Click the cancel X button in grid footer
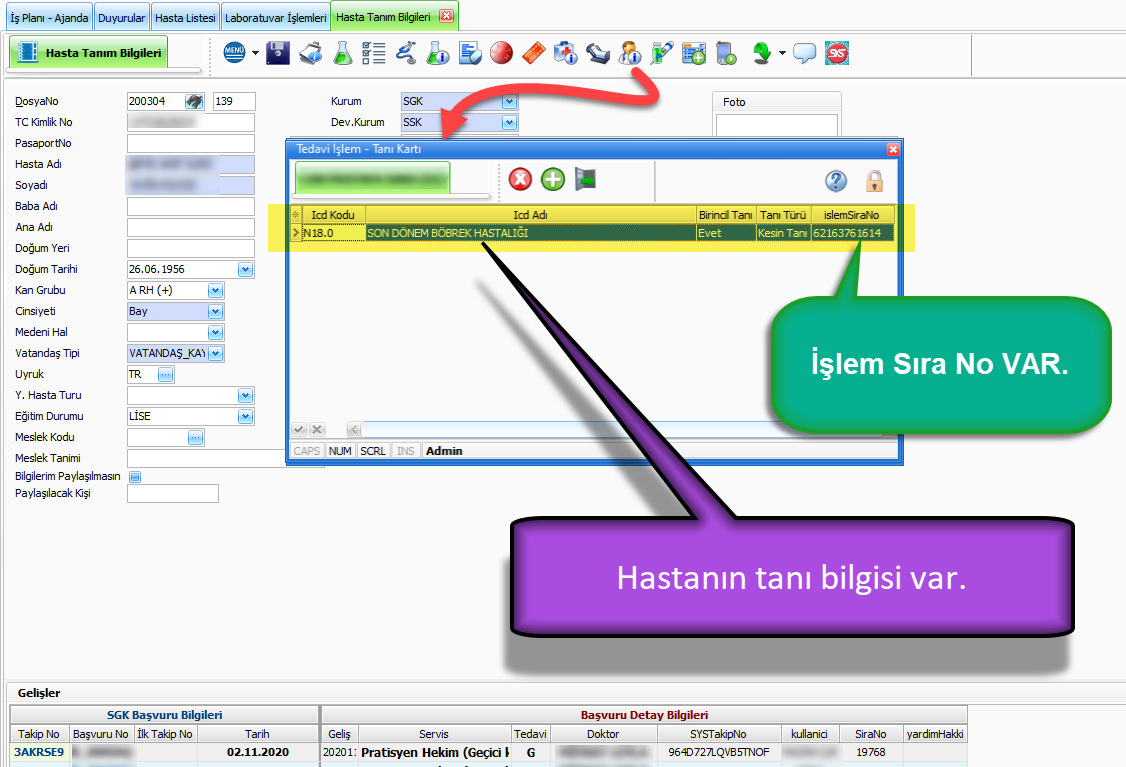1126x767 pixels. click(x=317, y=429)
